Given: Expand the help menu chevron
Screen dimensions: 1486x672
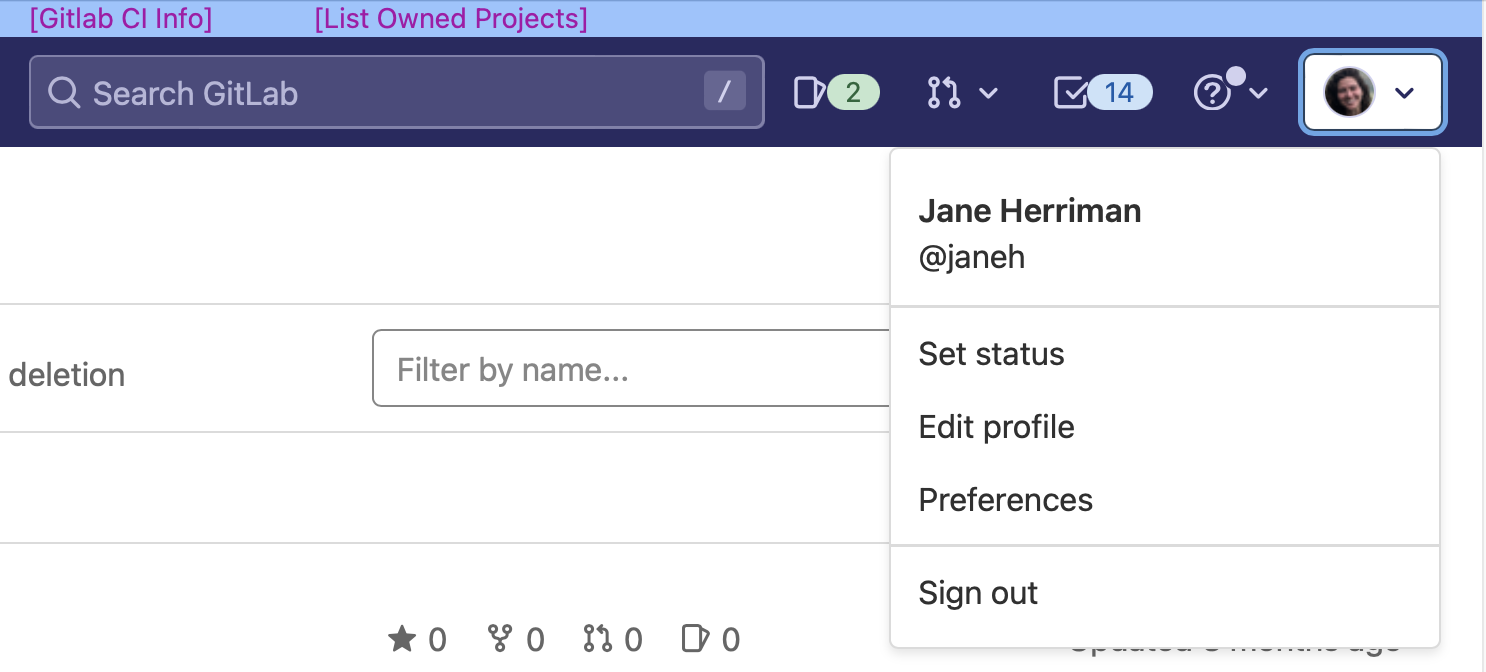Looking at the screenshot, I should coord(1259,93).
